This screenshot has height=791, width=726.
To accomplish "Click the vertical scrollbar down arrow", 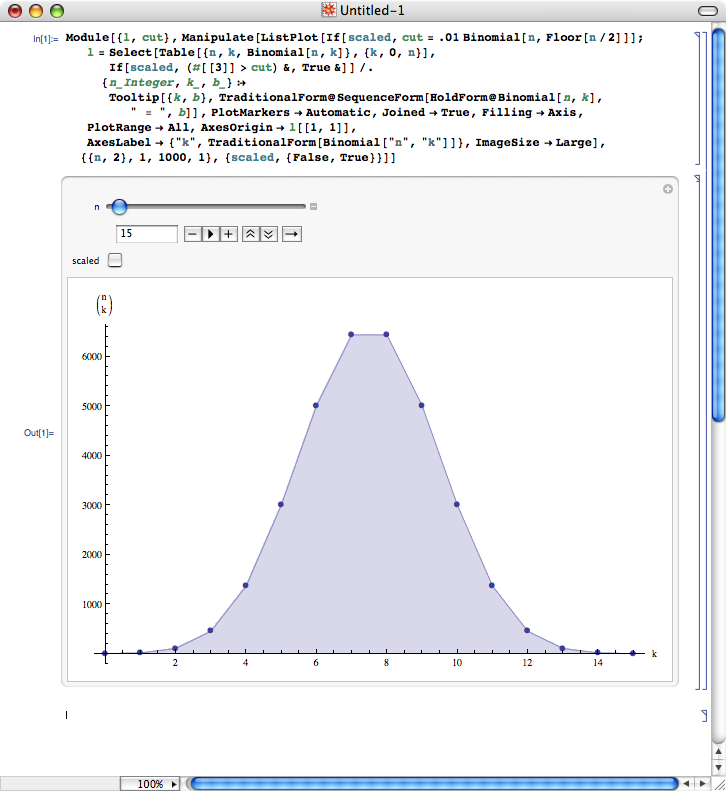I will point(717,765).
